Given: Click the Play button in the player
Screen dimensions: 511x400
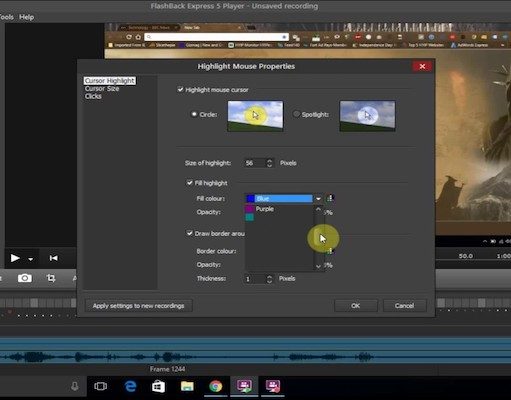Looking at the screenshot, I should coord(15,258).
